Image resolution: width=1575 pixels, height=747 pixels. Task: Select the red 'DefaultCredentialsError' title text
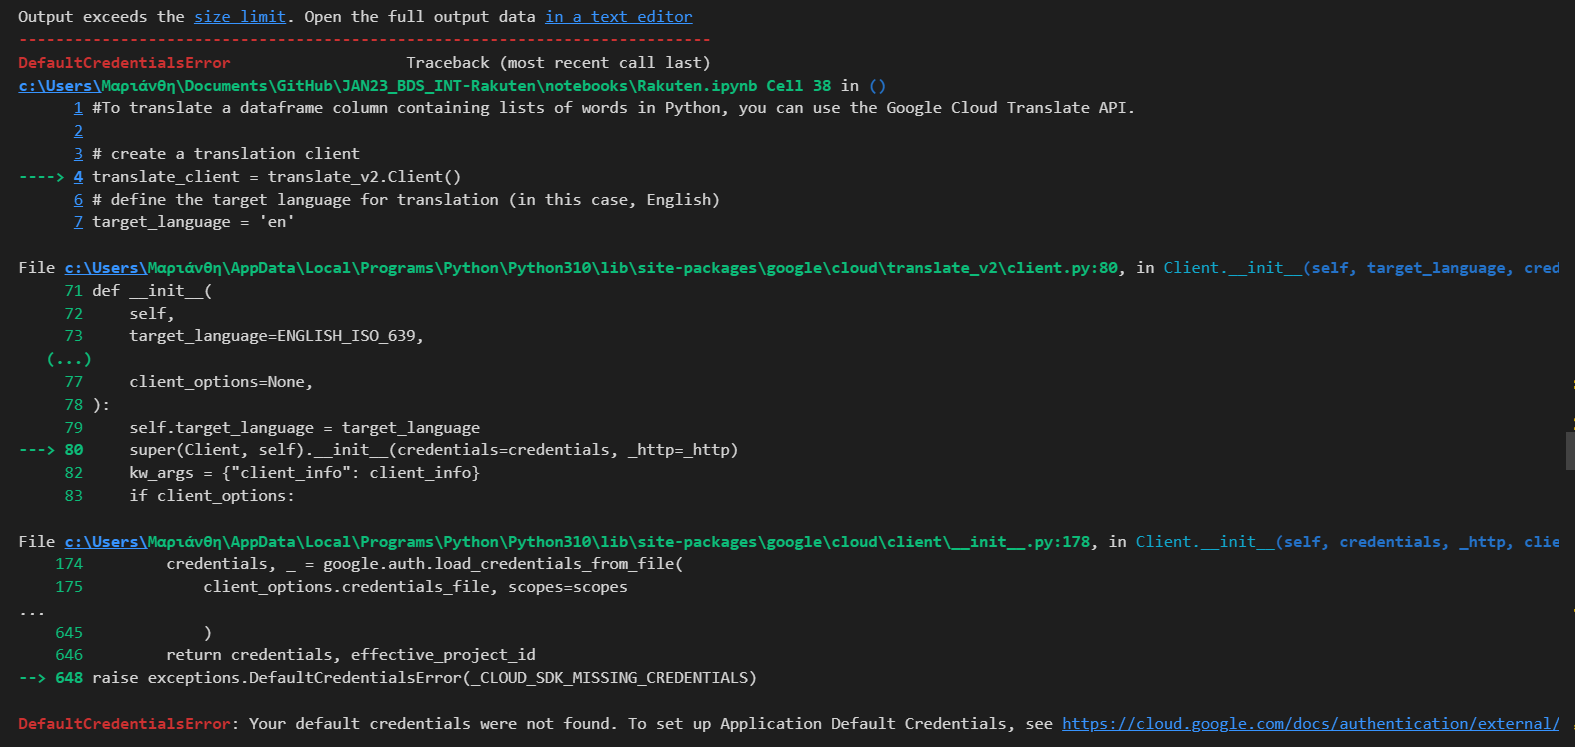124,63
